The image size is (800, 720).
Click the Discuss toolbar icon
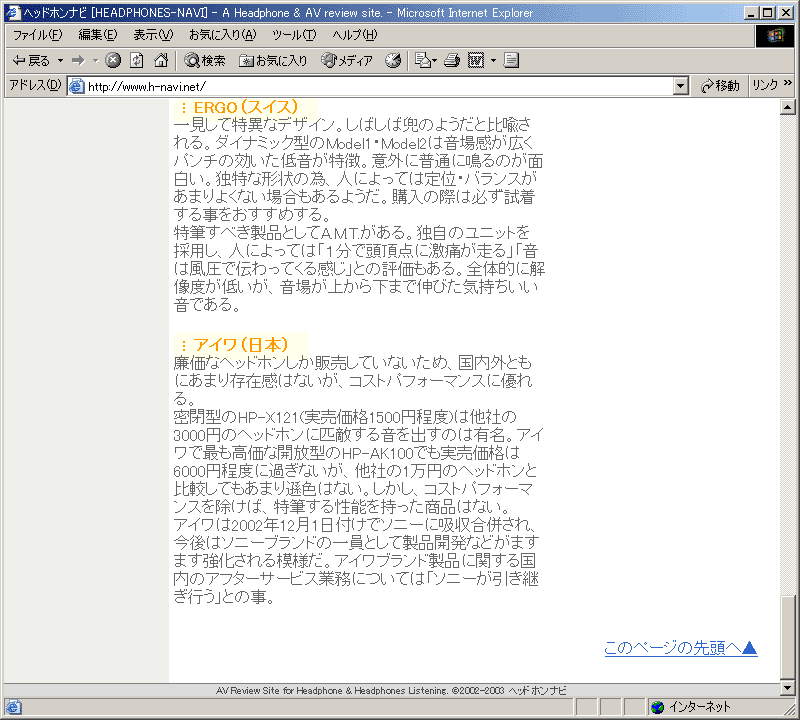[511, 61]
